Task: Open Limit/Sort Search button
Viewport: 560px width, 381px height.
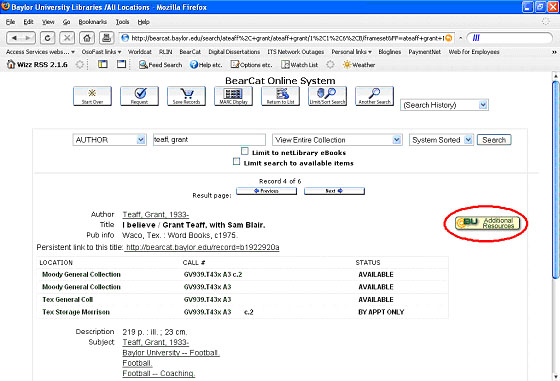Action: (x=328, y=96)
